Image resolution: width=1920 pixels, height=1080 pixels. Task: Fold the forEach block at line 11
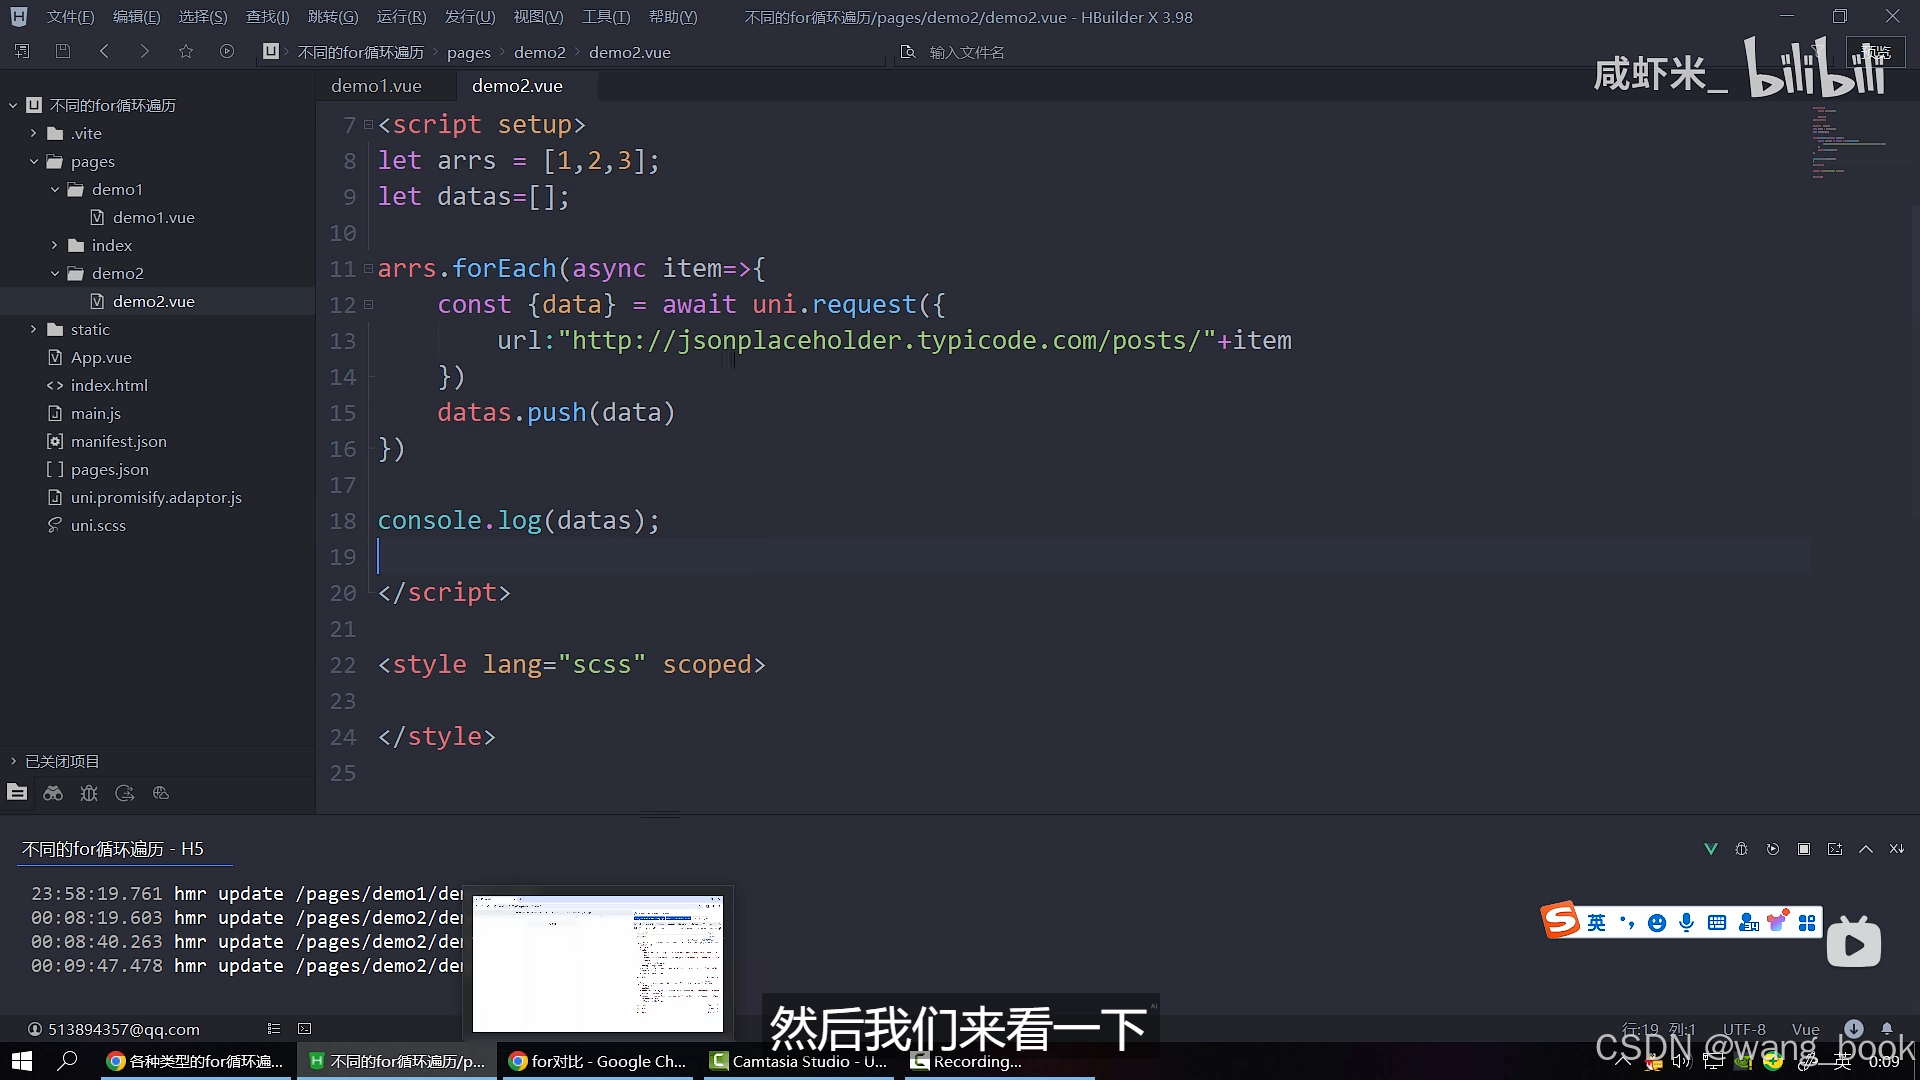coord(368,269)
